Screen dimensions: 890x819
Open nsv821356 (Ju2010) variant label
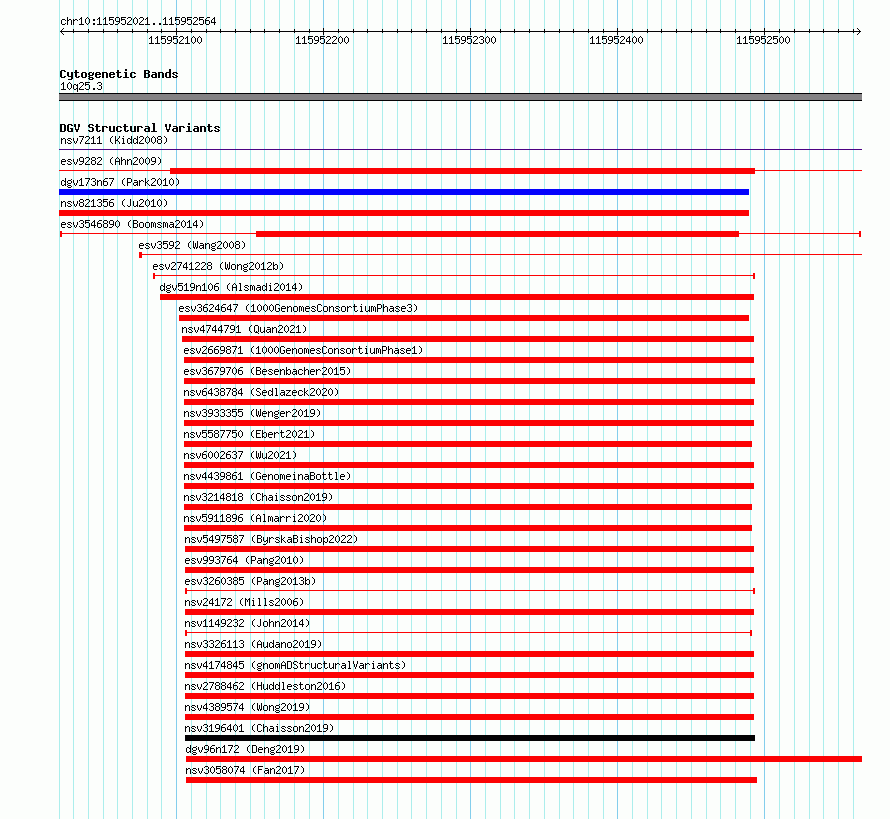coord(114,203)
